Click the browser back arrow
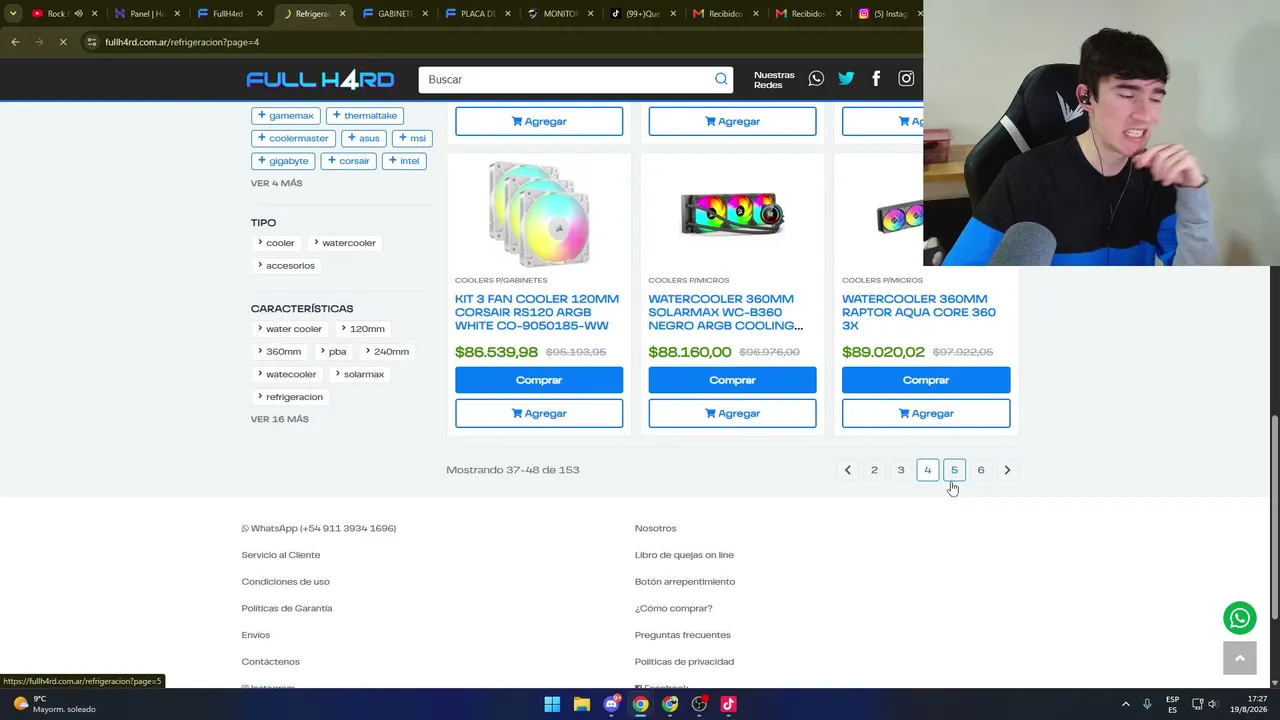The height and width of the screenshot is (720, 1280). (x=15, y=42)
